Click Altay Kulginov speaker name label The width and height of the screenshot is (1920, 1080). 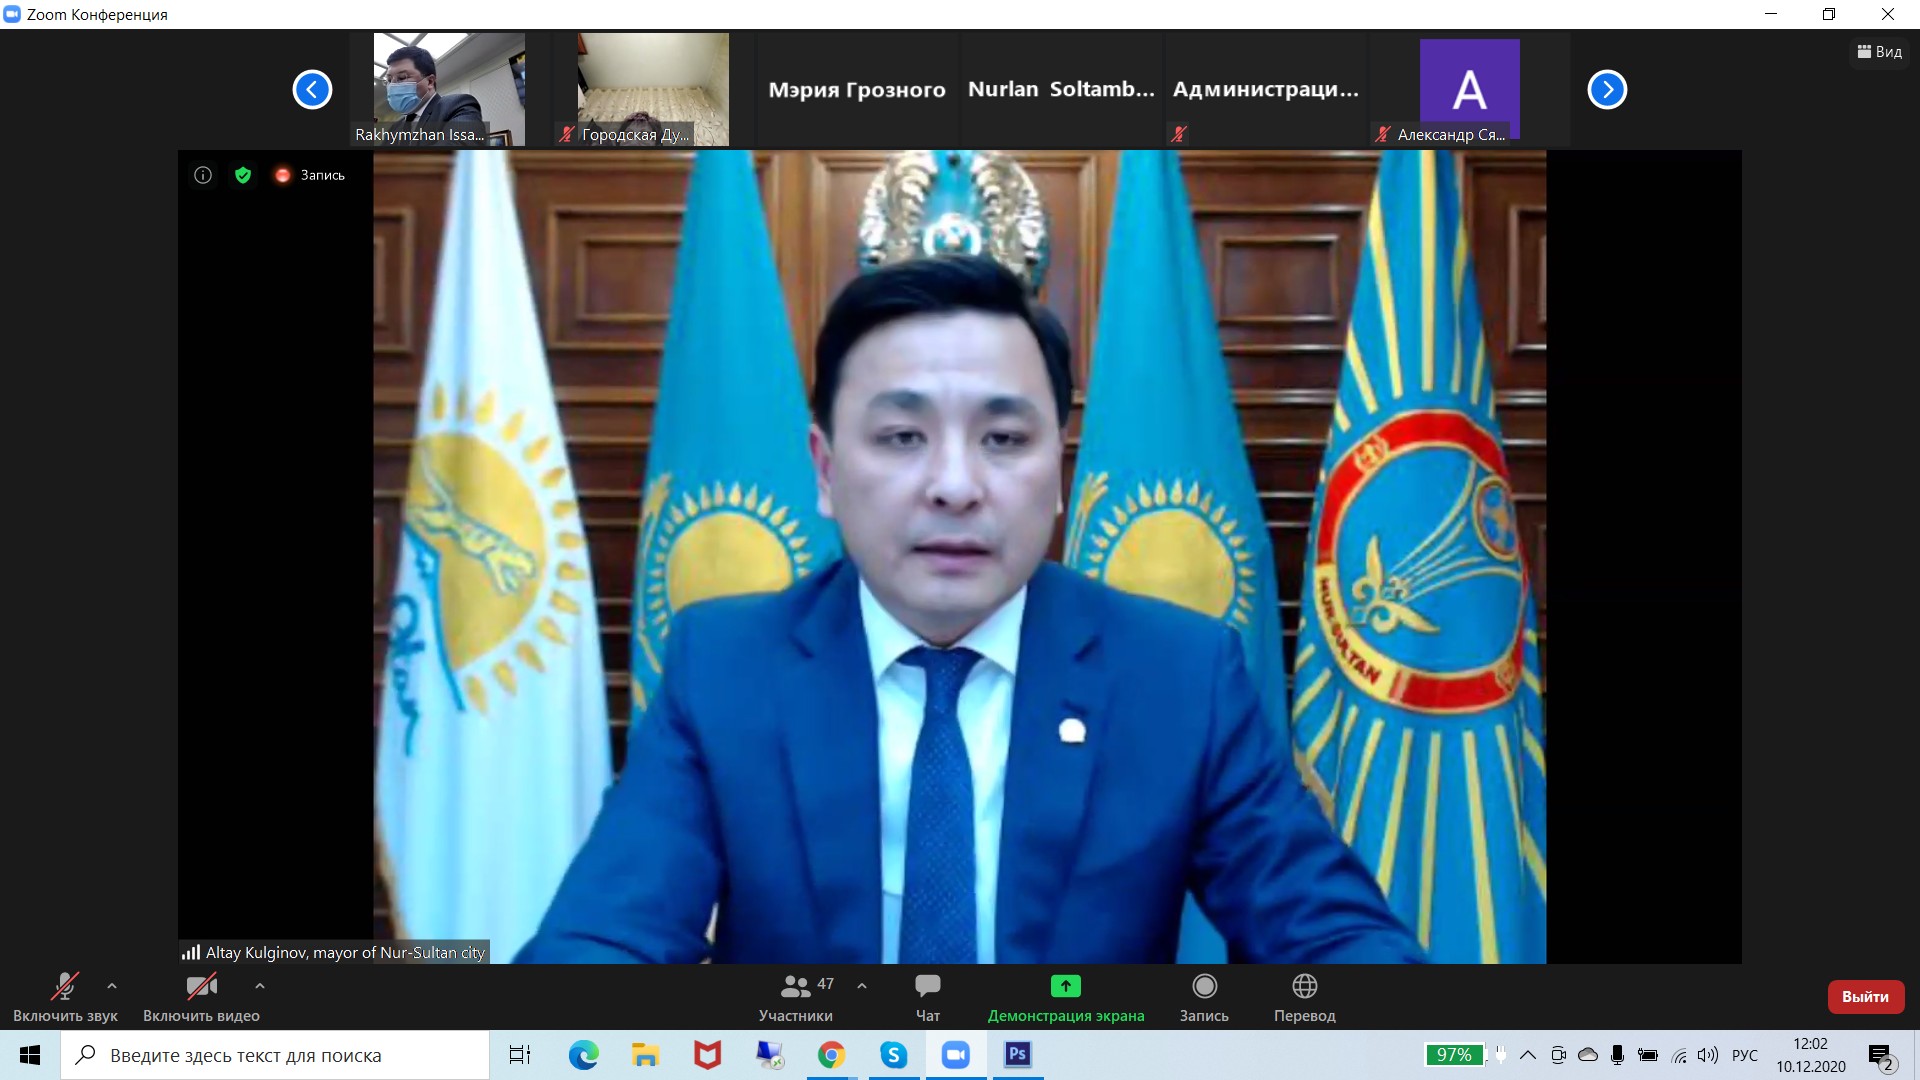(x=334, y=953)
